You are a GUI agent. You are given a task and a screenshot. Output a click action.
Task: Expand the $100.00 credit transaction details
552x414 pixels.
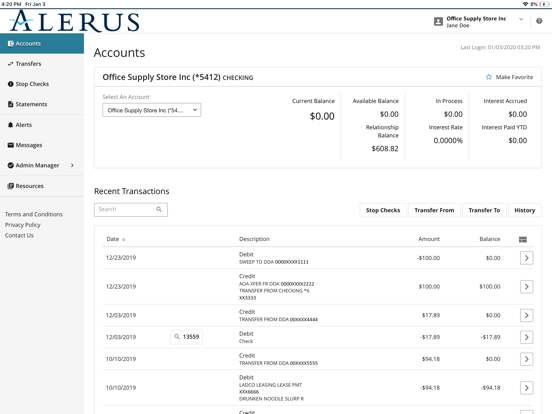(526, 287)
